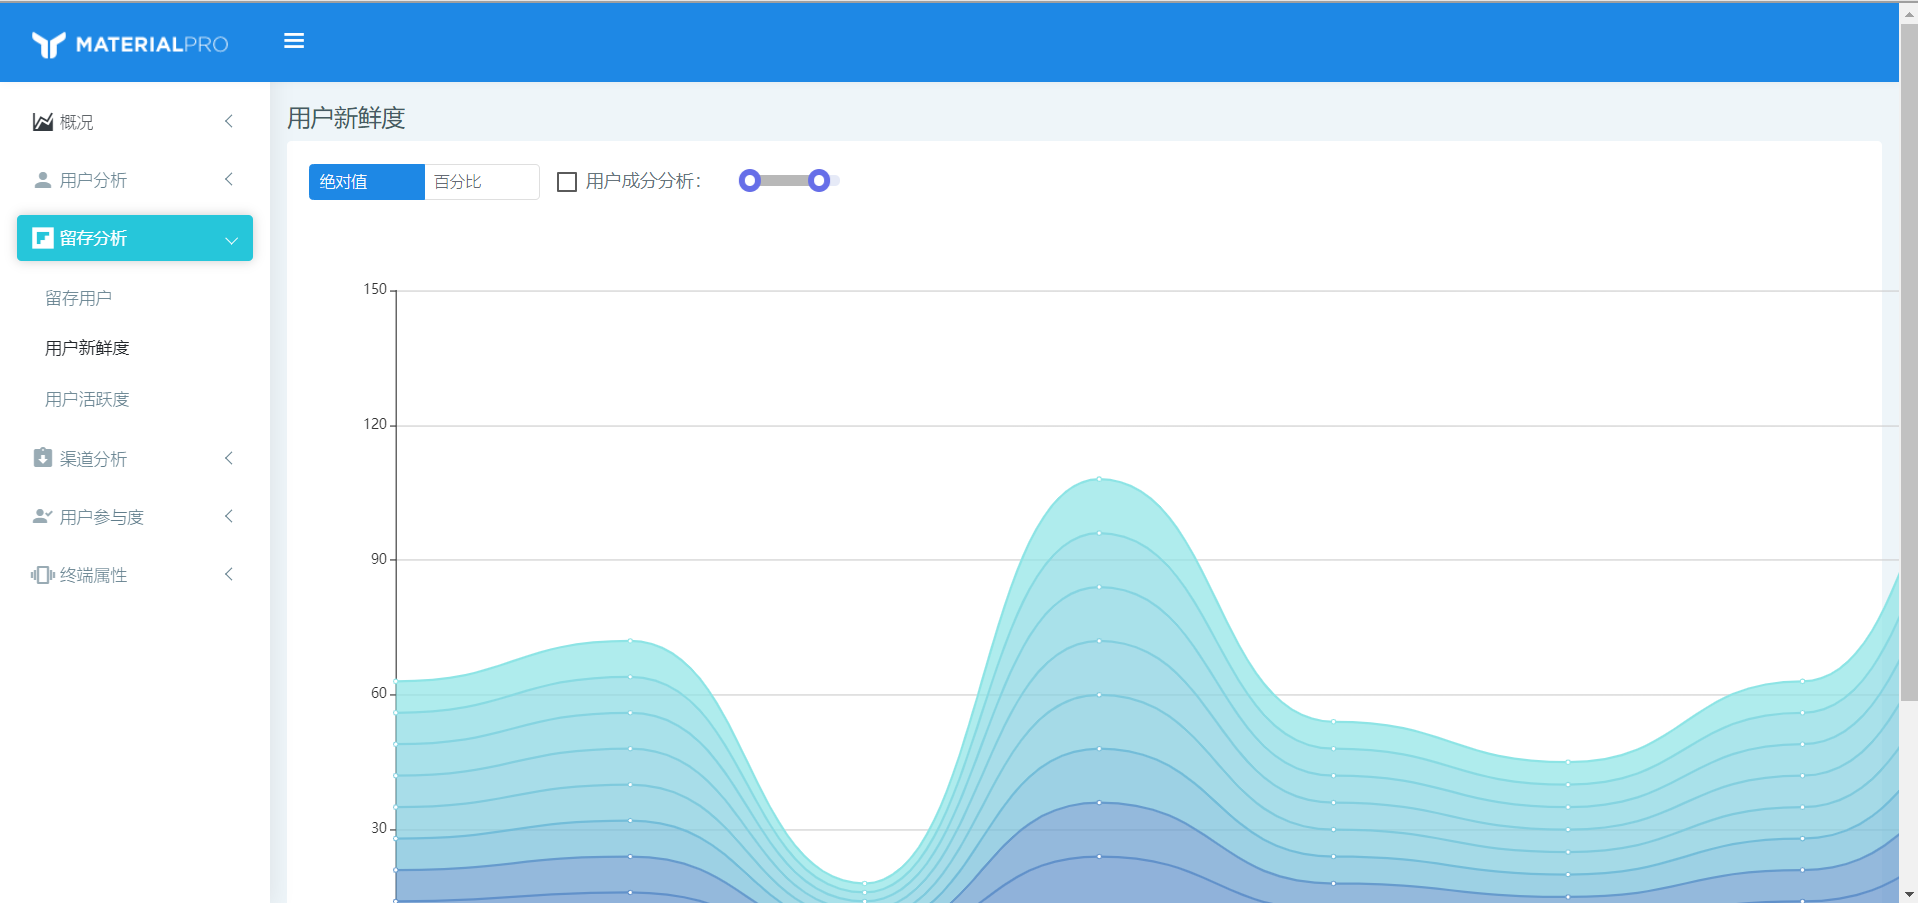Click the 90 y-axis label
This screenshot has height=903, width=1918.
pyautogui.click(x=379, y=559)
